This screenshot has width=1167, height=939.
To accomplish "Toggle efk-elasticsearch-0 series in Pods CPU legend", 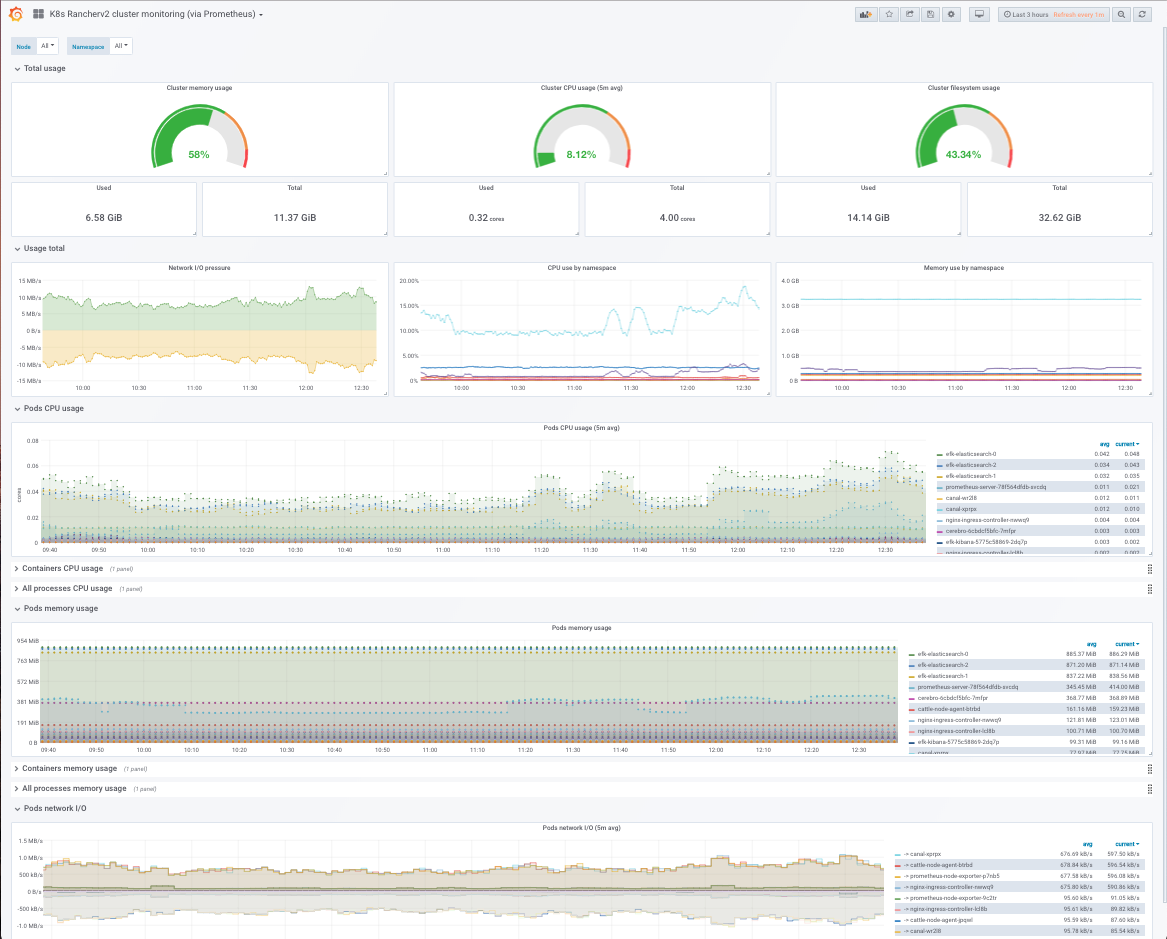I will 971,454.
